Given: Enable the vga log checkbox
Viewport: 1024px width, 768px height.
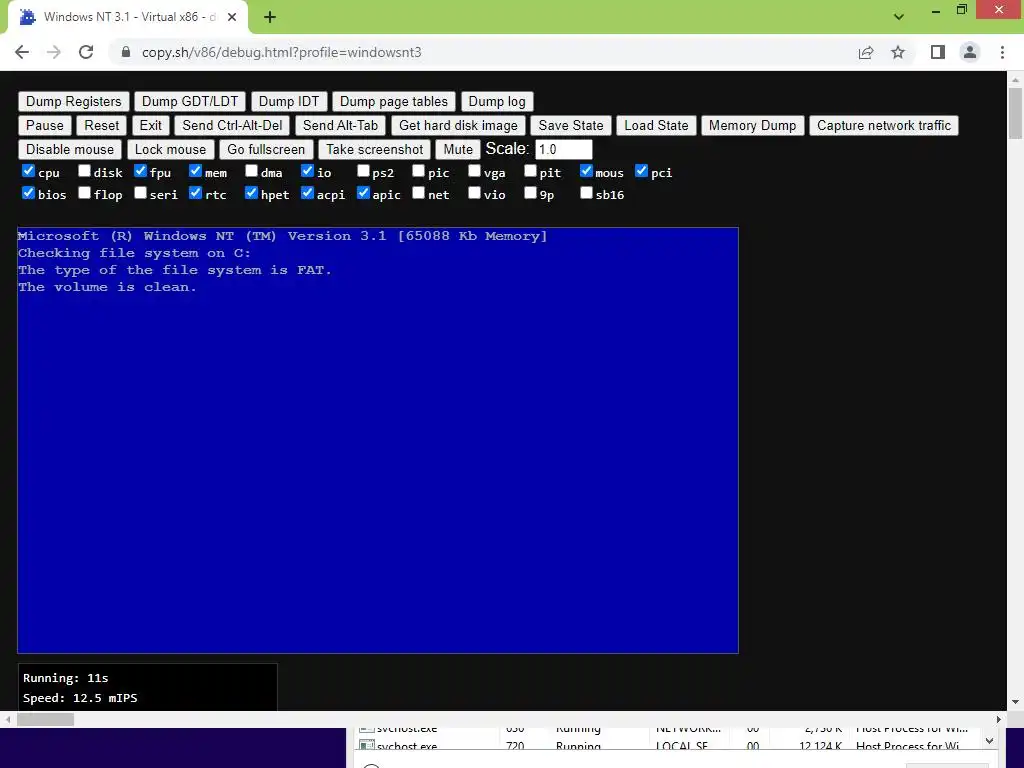Looking at the screenshot, I should 475,171.
